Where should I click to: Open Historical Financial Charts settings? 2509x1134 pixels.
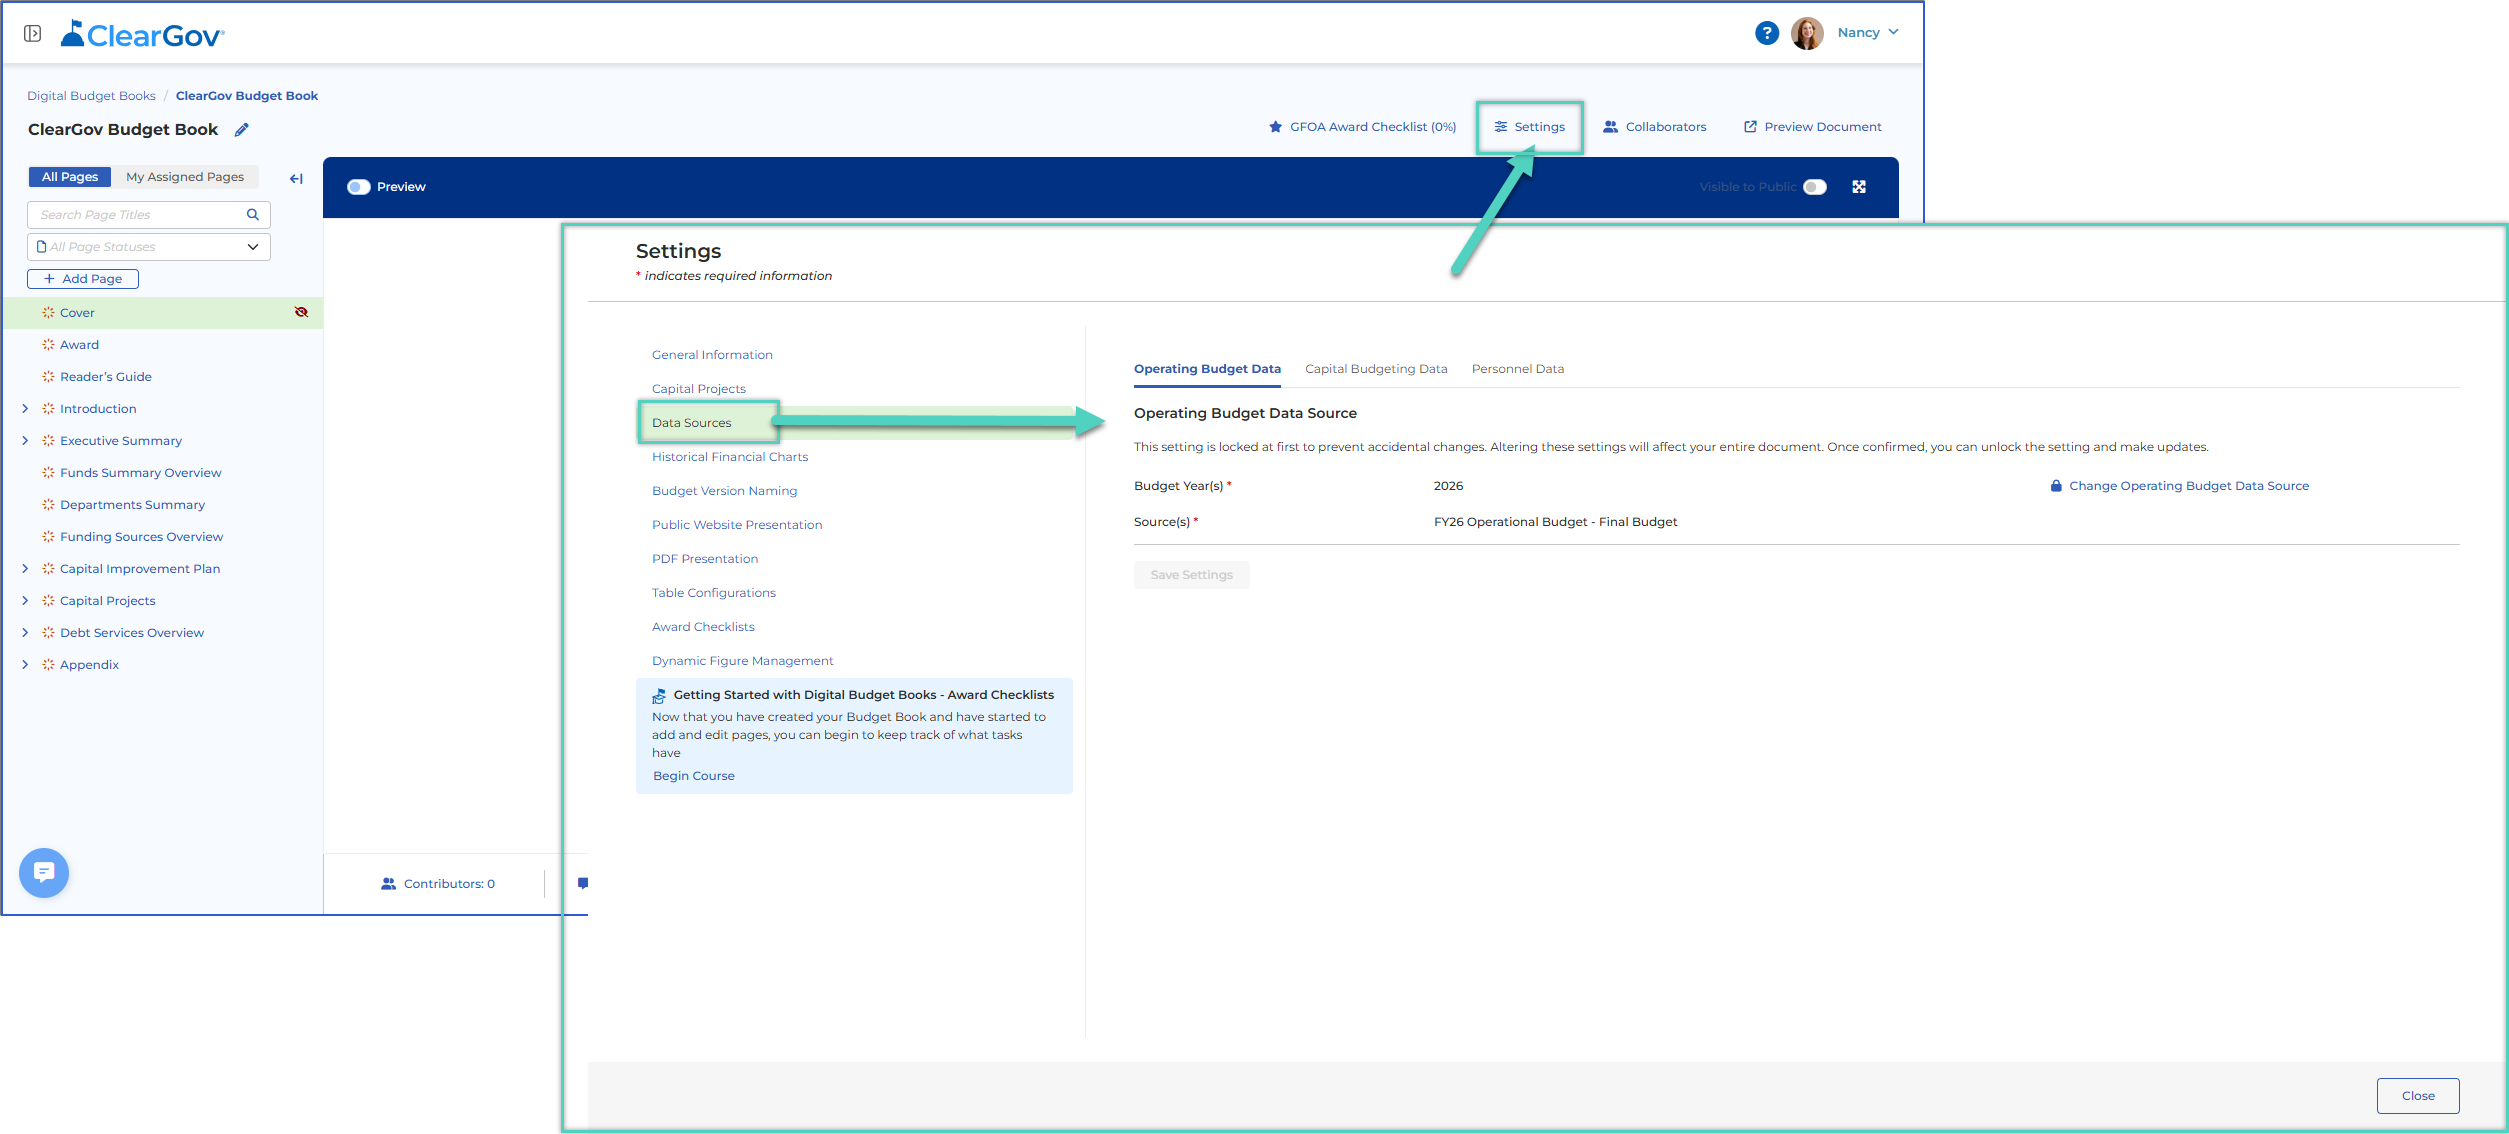(x=730, y=457)
